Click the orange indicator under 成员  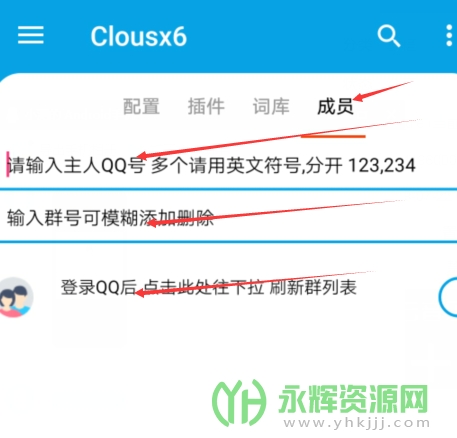pyautogui.click(x=333, y=136)
